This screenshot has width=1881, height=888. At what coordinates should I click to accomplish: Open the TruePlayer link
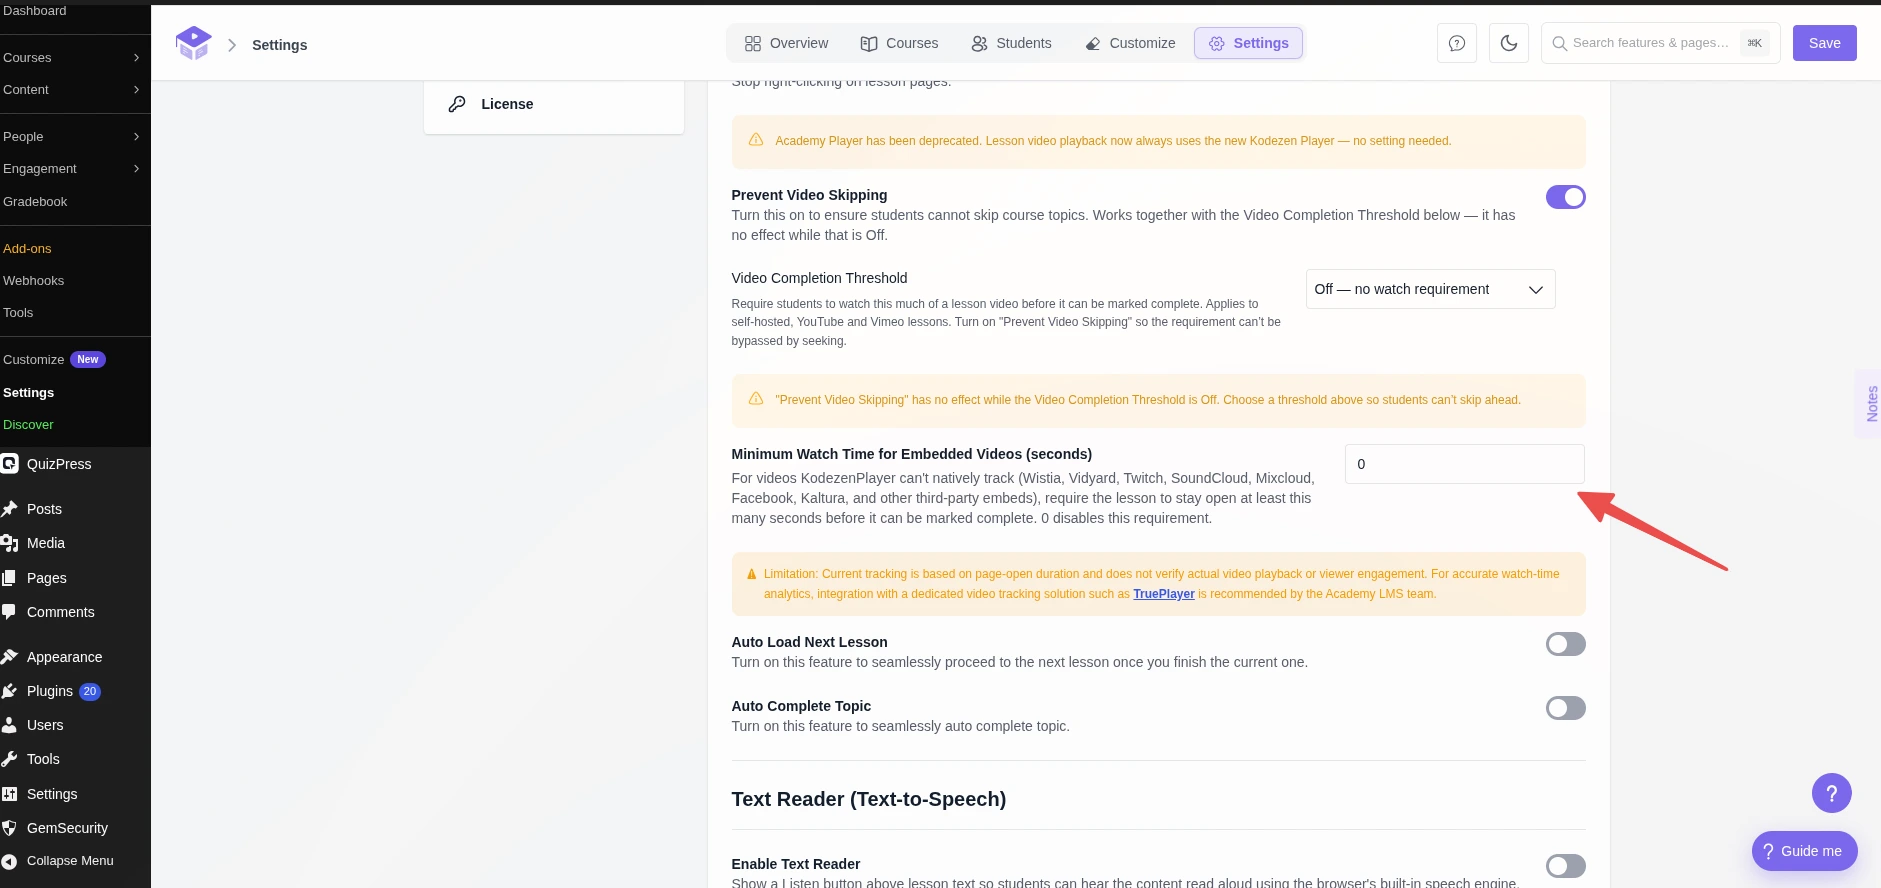coord(1163,594)
